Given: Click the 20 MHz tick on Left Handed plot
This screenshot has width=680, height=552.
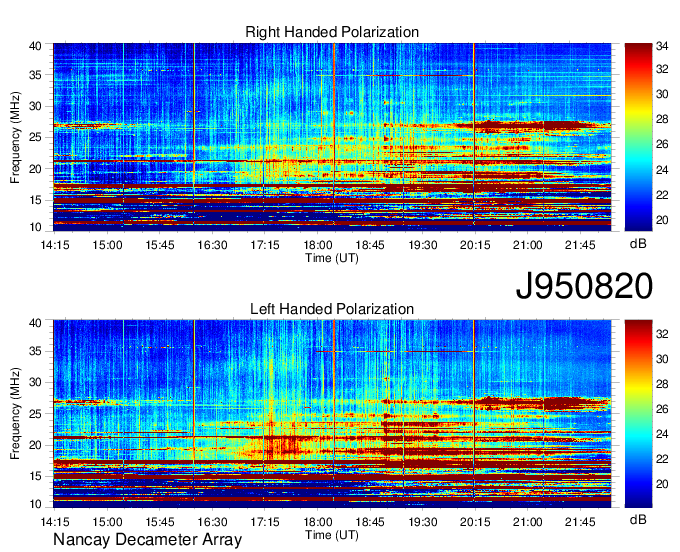Looking at the screenshot, I should [35, 445].
